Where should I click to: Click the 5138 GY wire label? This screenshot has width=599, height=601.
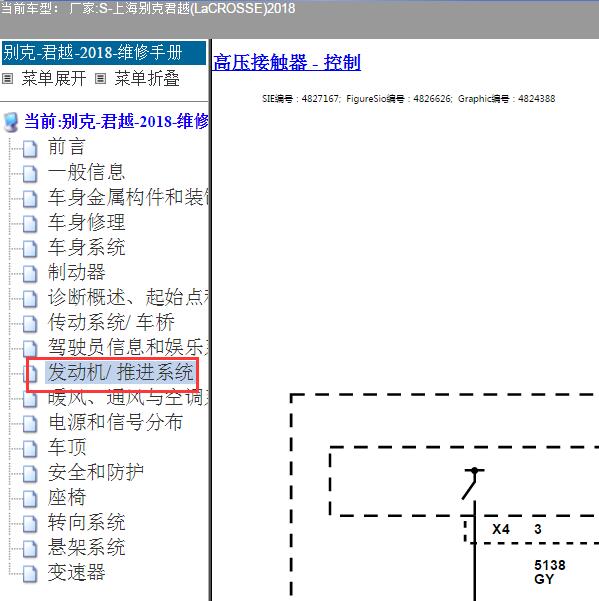550,571
